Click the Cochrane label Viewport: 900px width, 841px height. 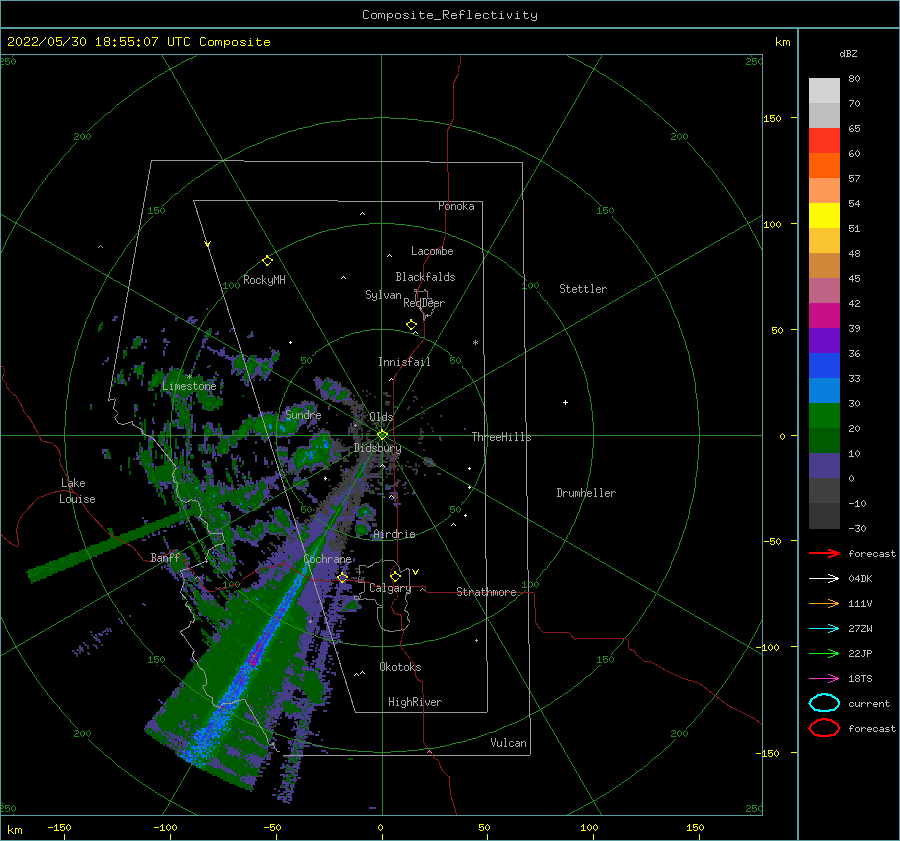tap(327, 559)
